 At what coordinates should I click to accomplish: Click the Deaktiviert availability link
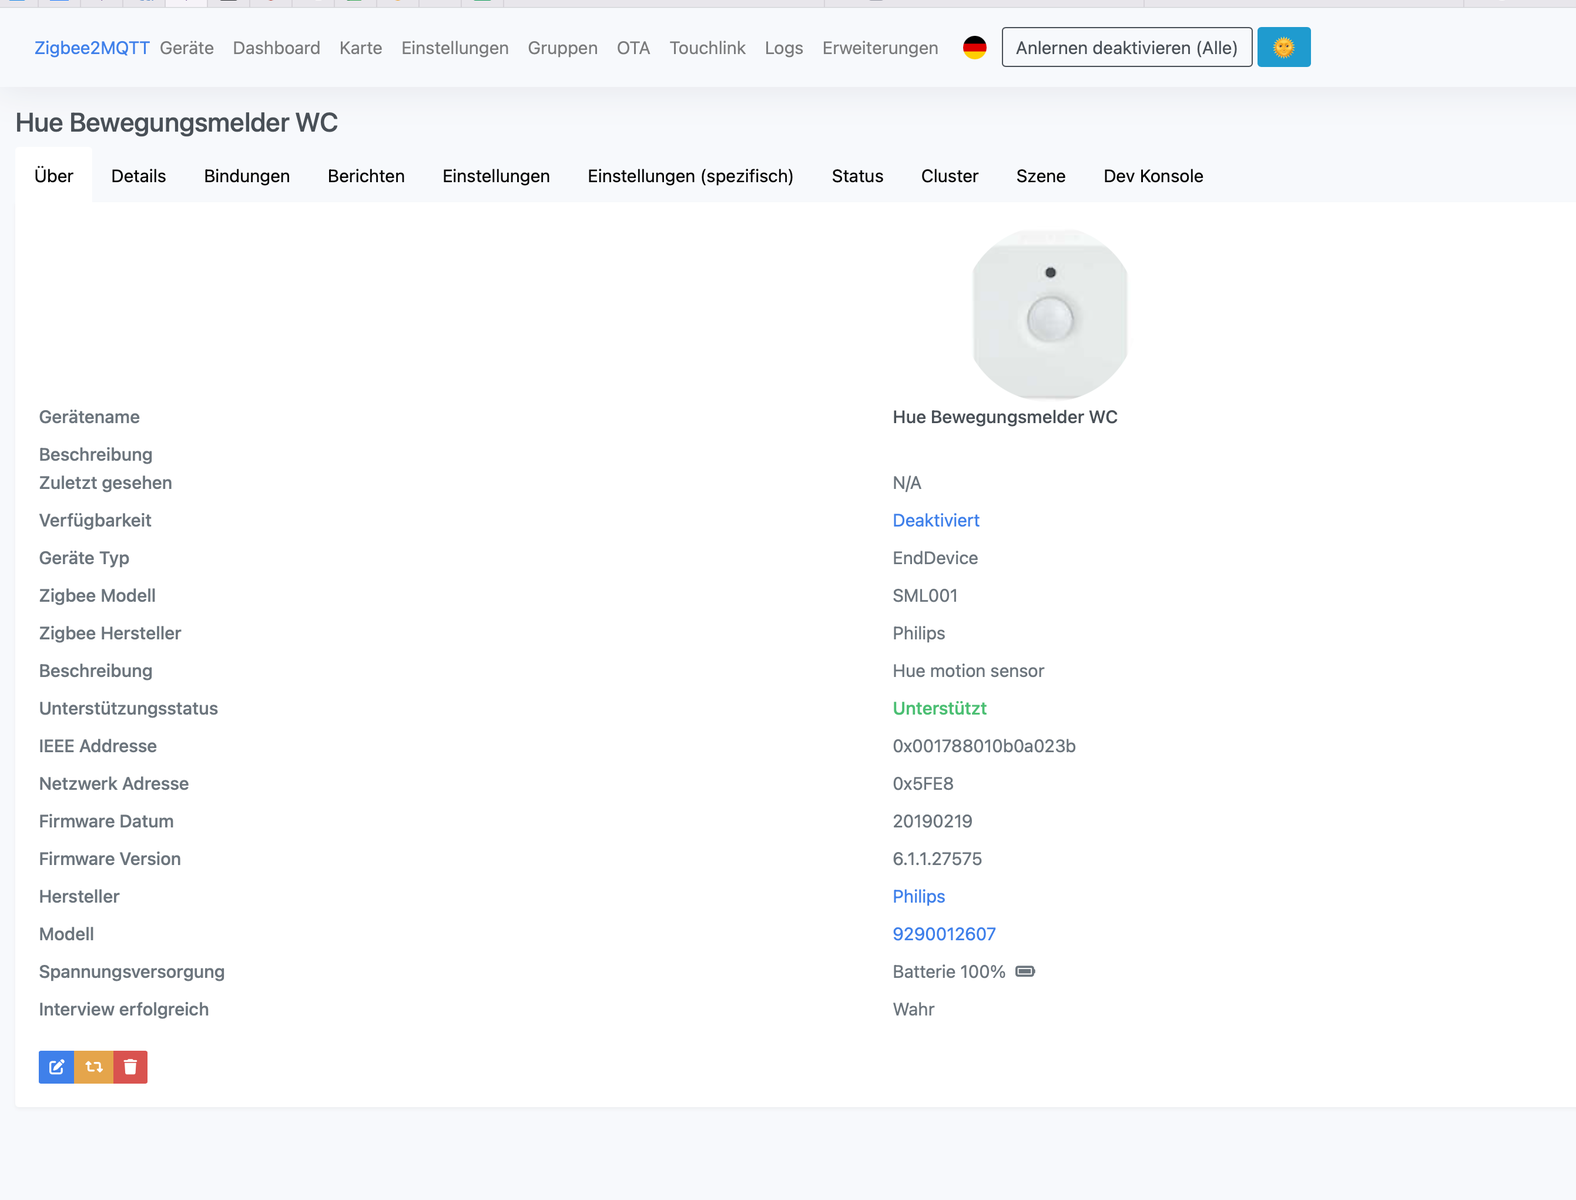(935, 520)
